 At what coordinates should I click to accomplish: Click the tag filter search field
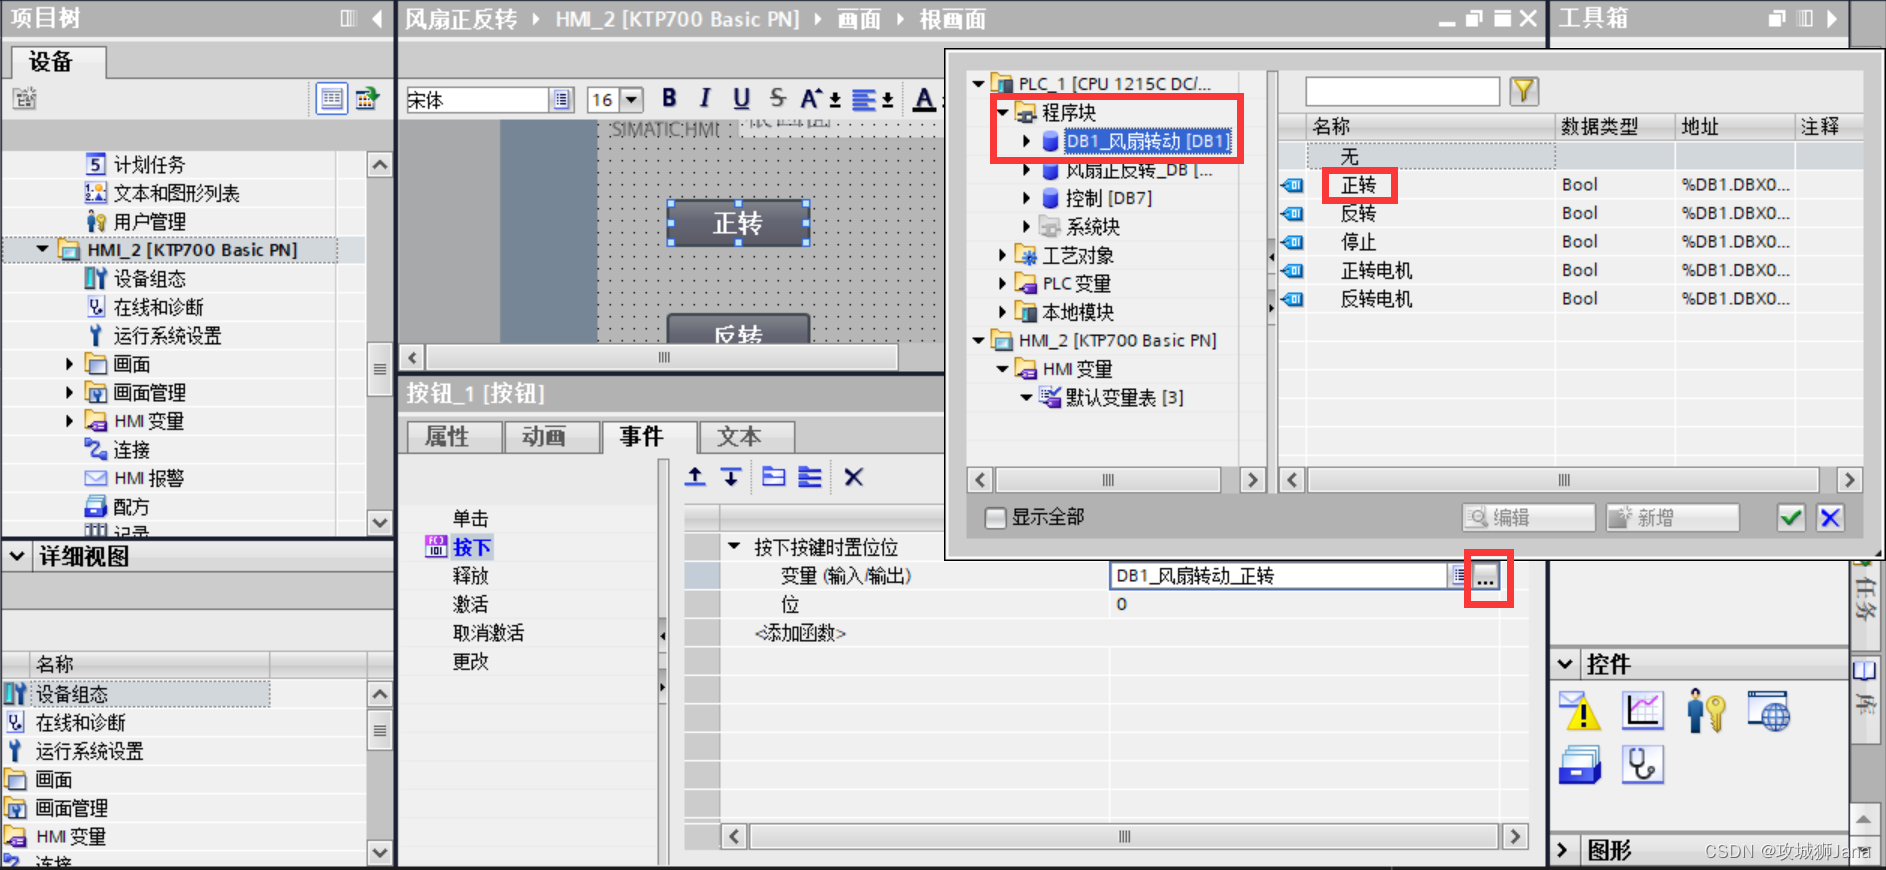(x=1402, y=91)
